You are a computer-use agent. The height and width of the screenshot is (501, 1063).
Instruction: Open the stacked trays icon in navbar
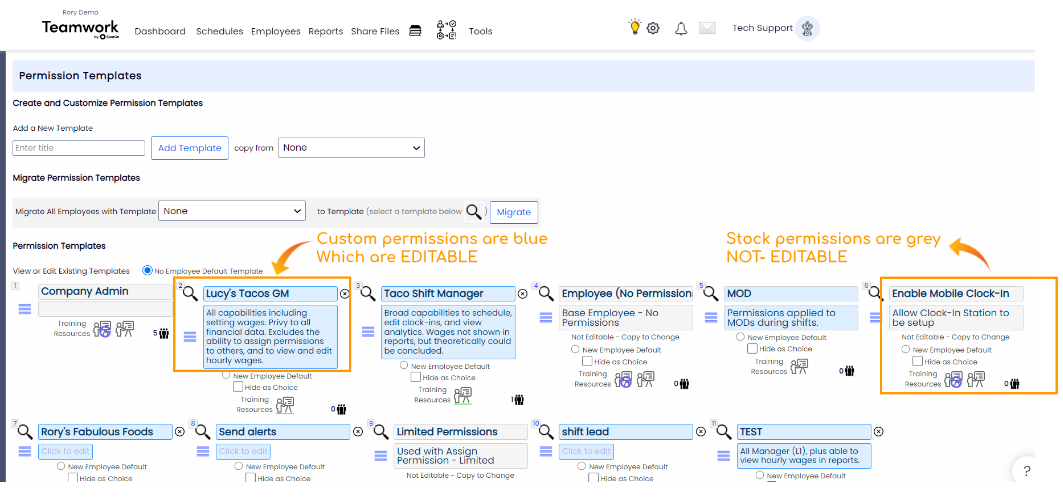(416, 31)
